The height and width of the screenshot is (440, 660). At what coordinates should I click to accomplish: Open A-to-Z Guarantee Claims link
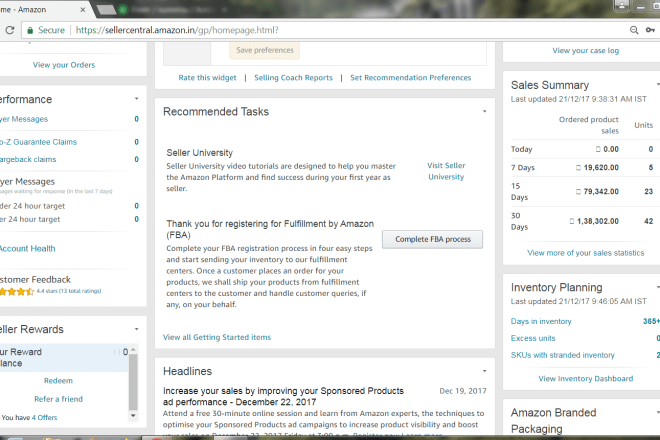[x=38, y=142]
